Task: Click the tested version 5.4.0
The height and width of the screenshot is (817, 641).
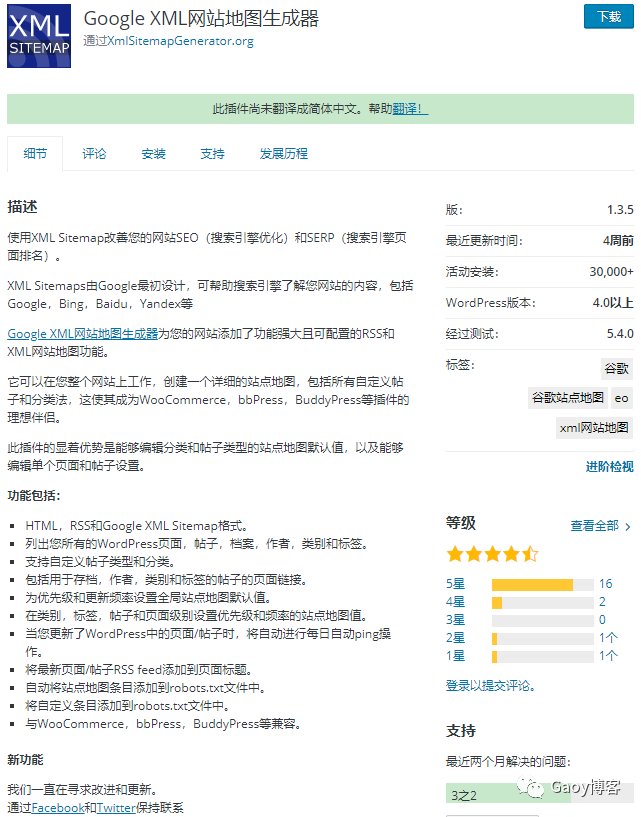Action: click(620, 333)
